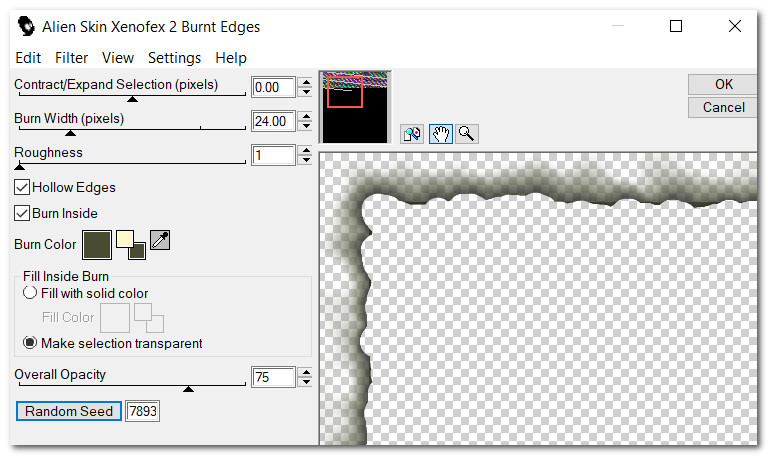This screenshot has width=768, height=456.
Task: Click the navigator preview thumbnail
Action: 355,107
